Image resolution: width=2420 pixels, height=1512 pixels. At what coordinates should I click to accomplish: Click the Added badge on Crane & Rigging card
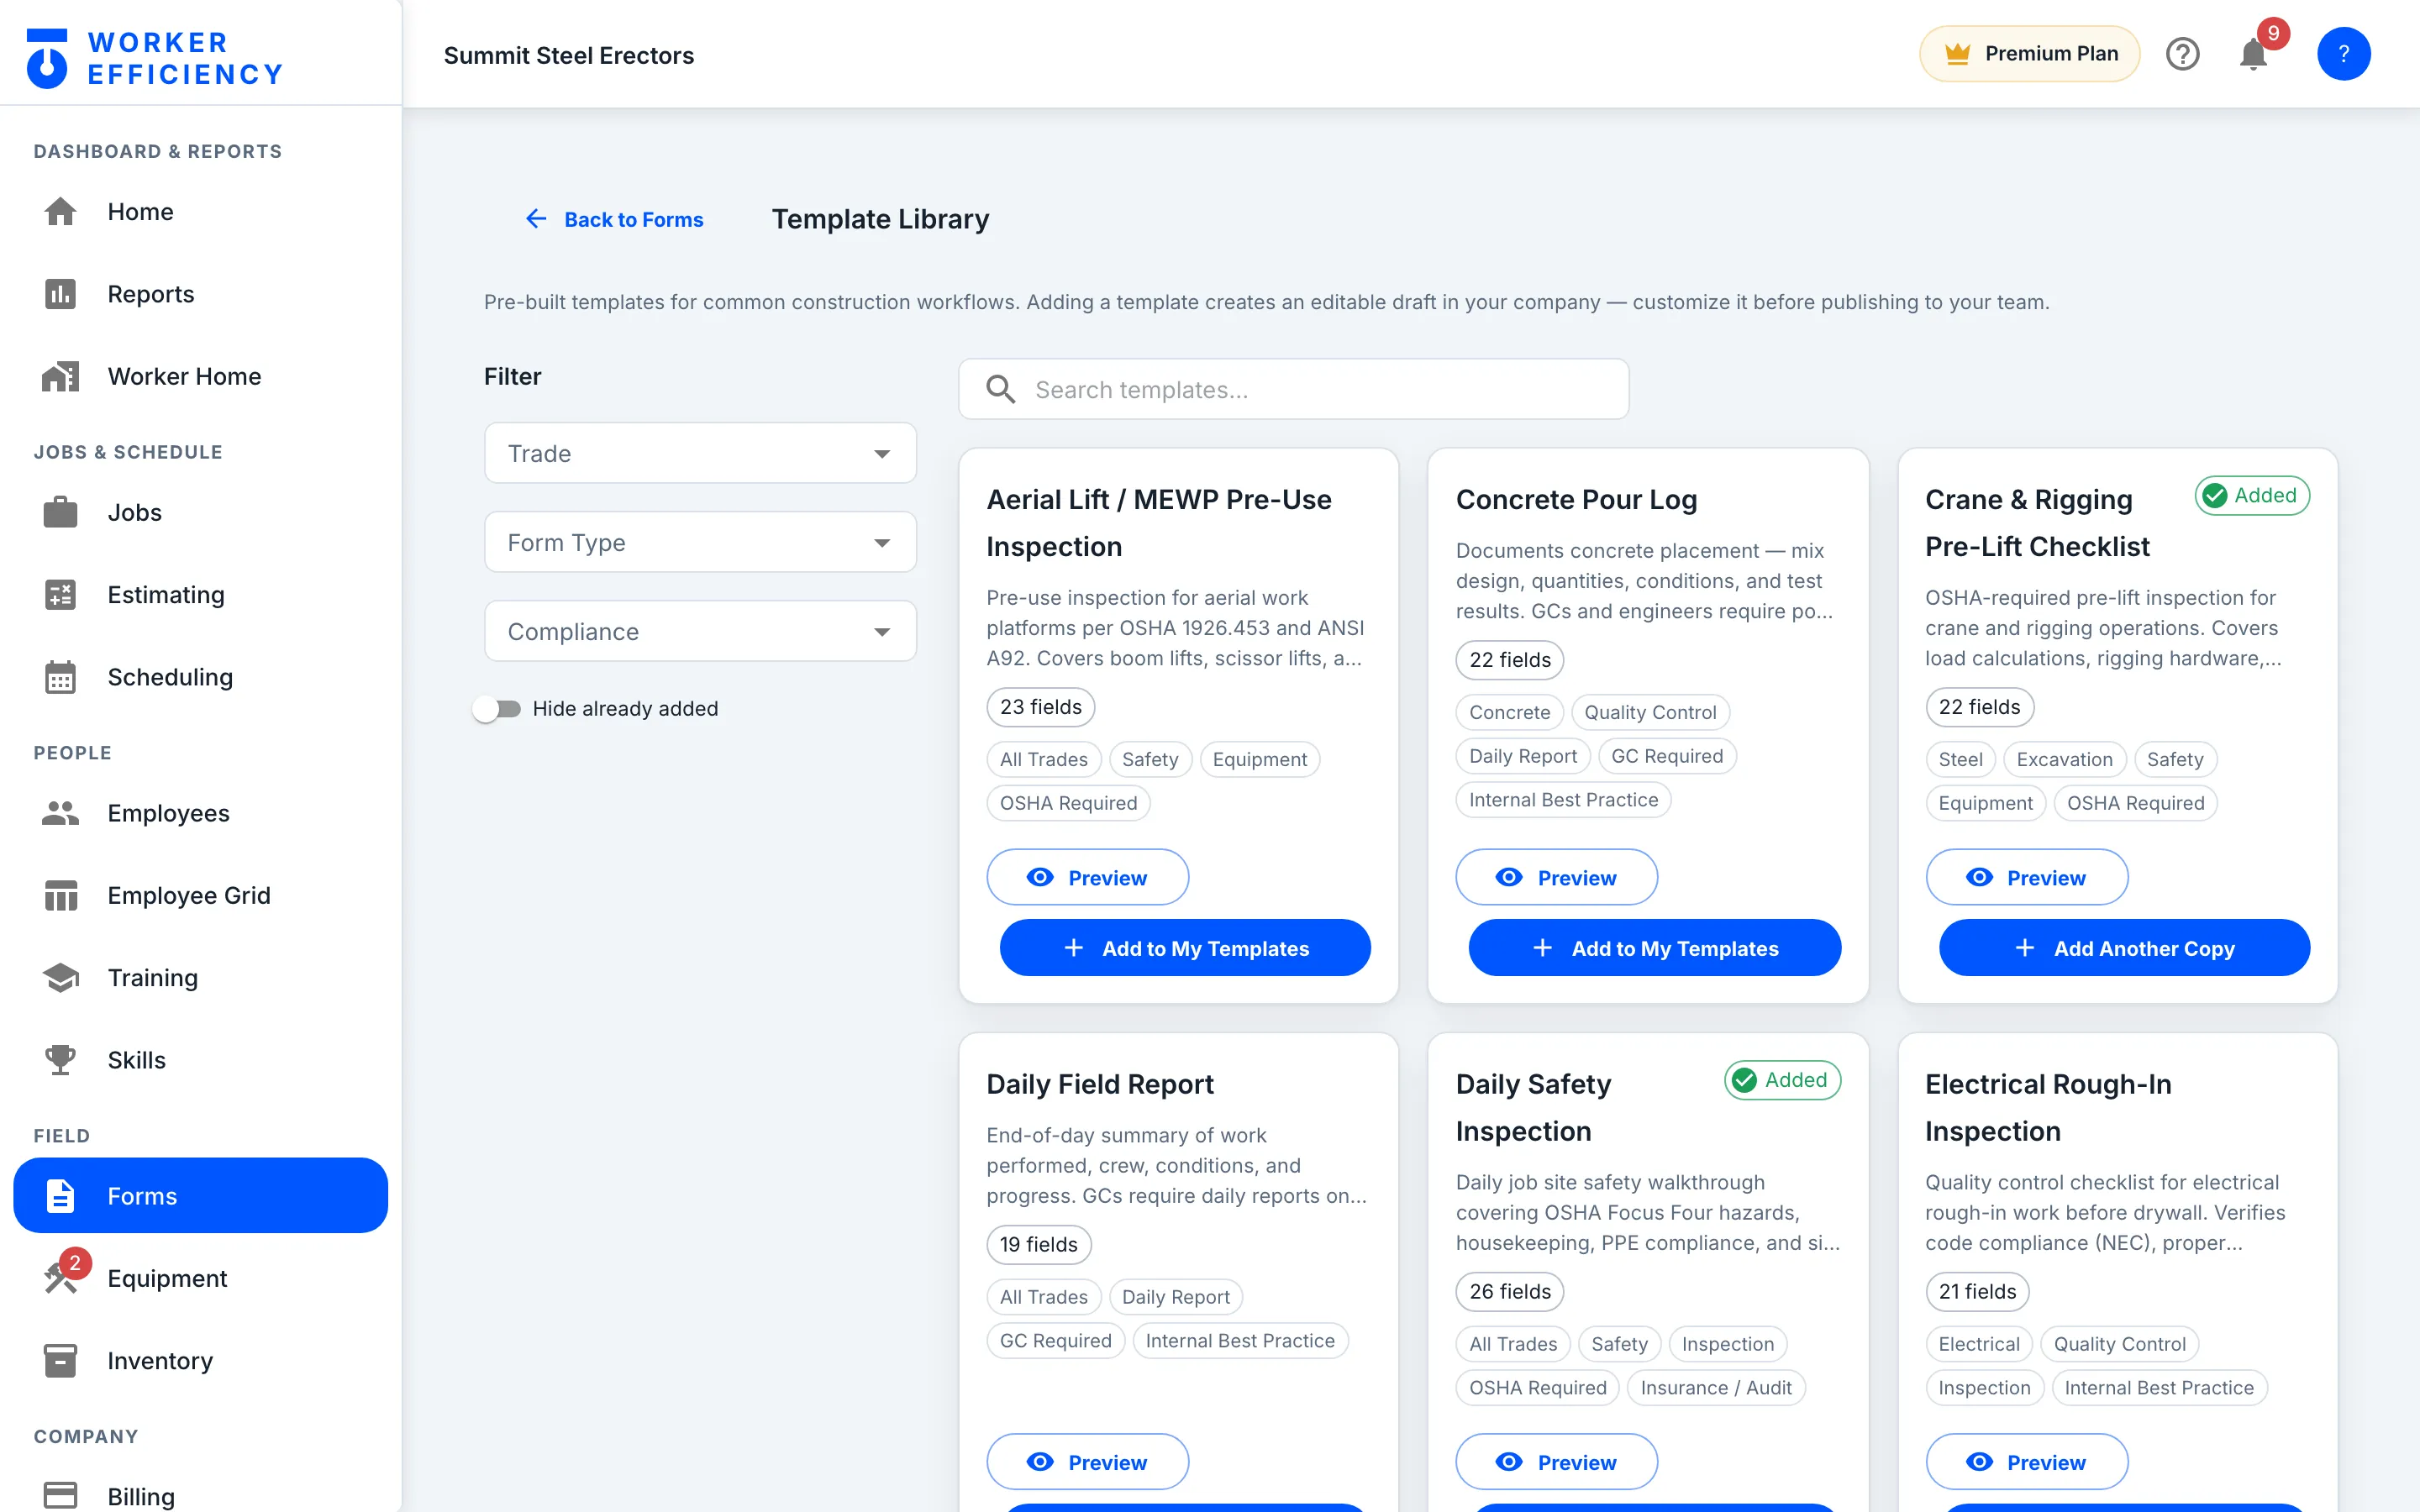point(2252,495)
